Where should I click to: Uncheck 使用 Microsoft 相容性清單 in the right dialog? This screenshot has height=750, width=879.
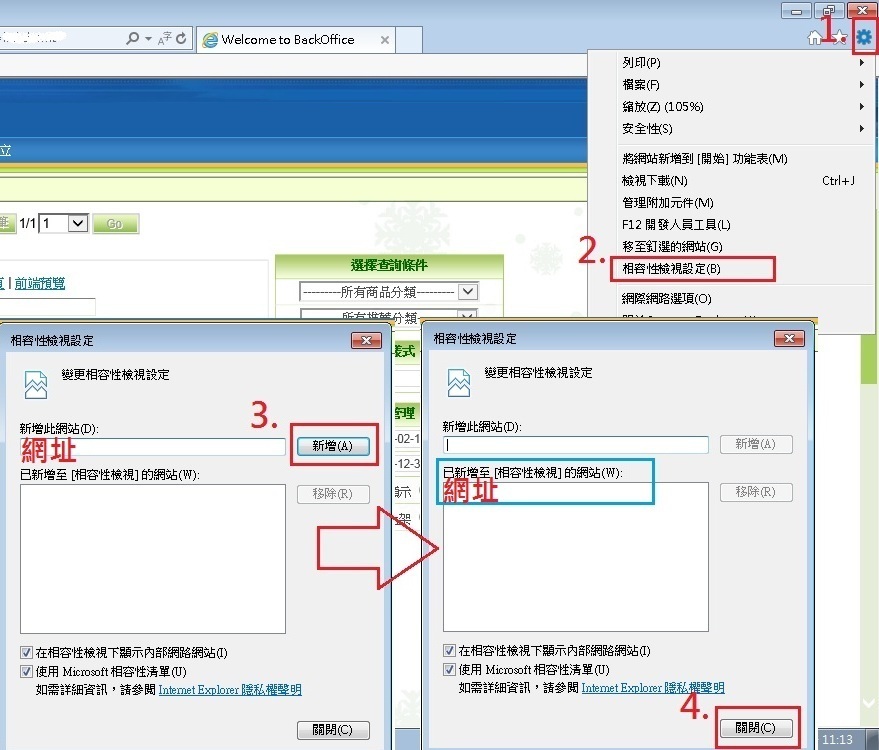[450, 670]
